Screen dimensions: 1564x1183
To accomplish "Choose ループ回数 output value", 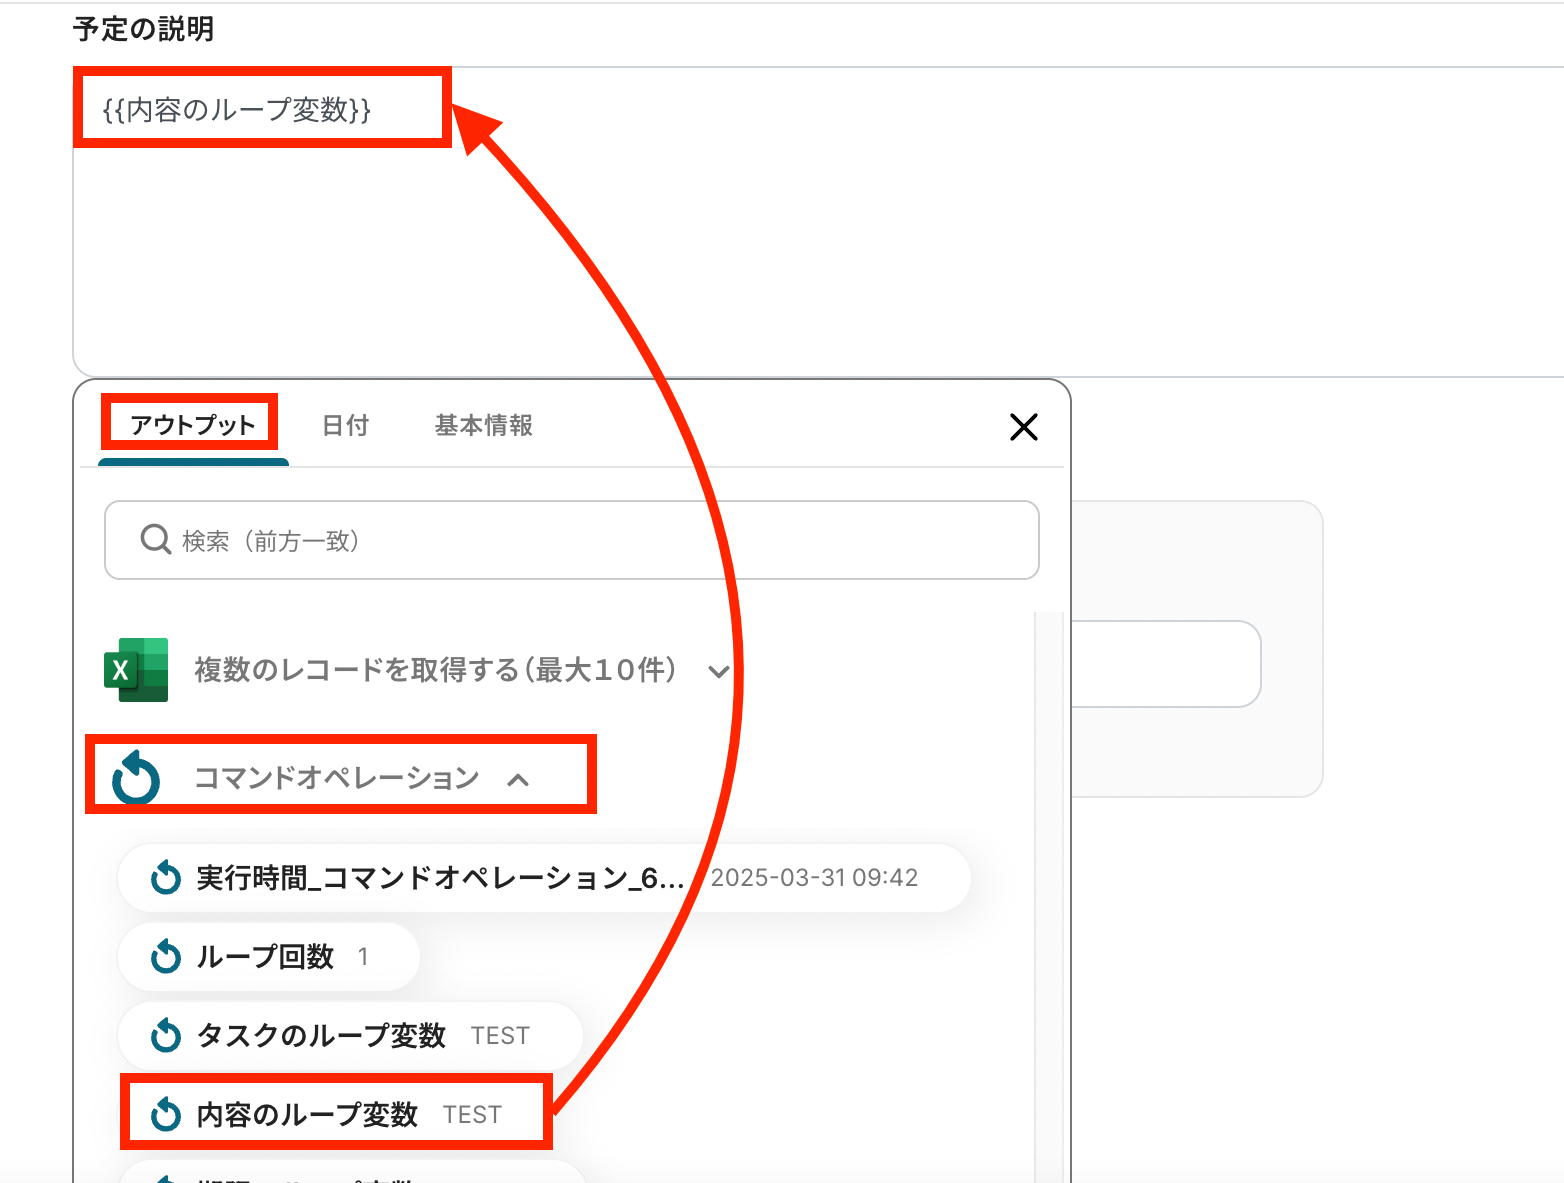I will tap(268, 957).
